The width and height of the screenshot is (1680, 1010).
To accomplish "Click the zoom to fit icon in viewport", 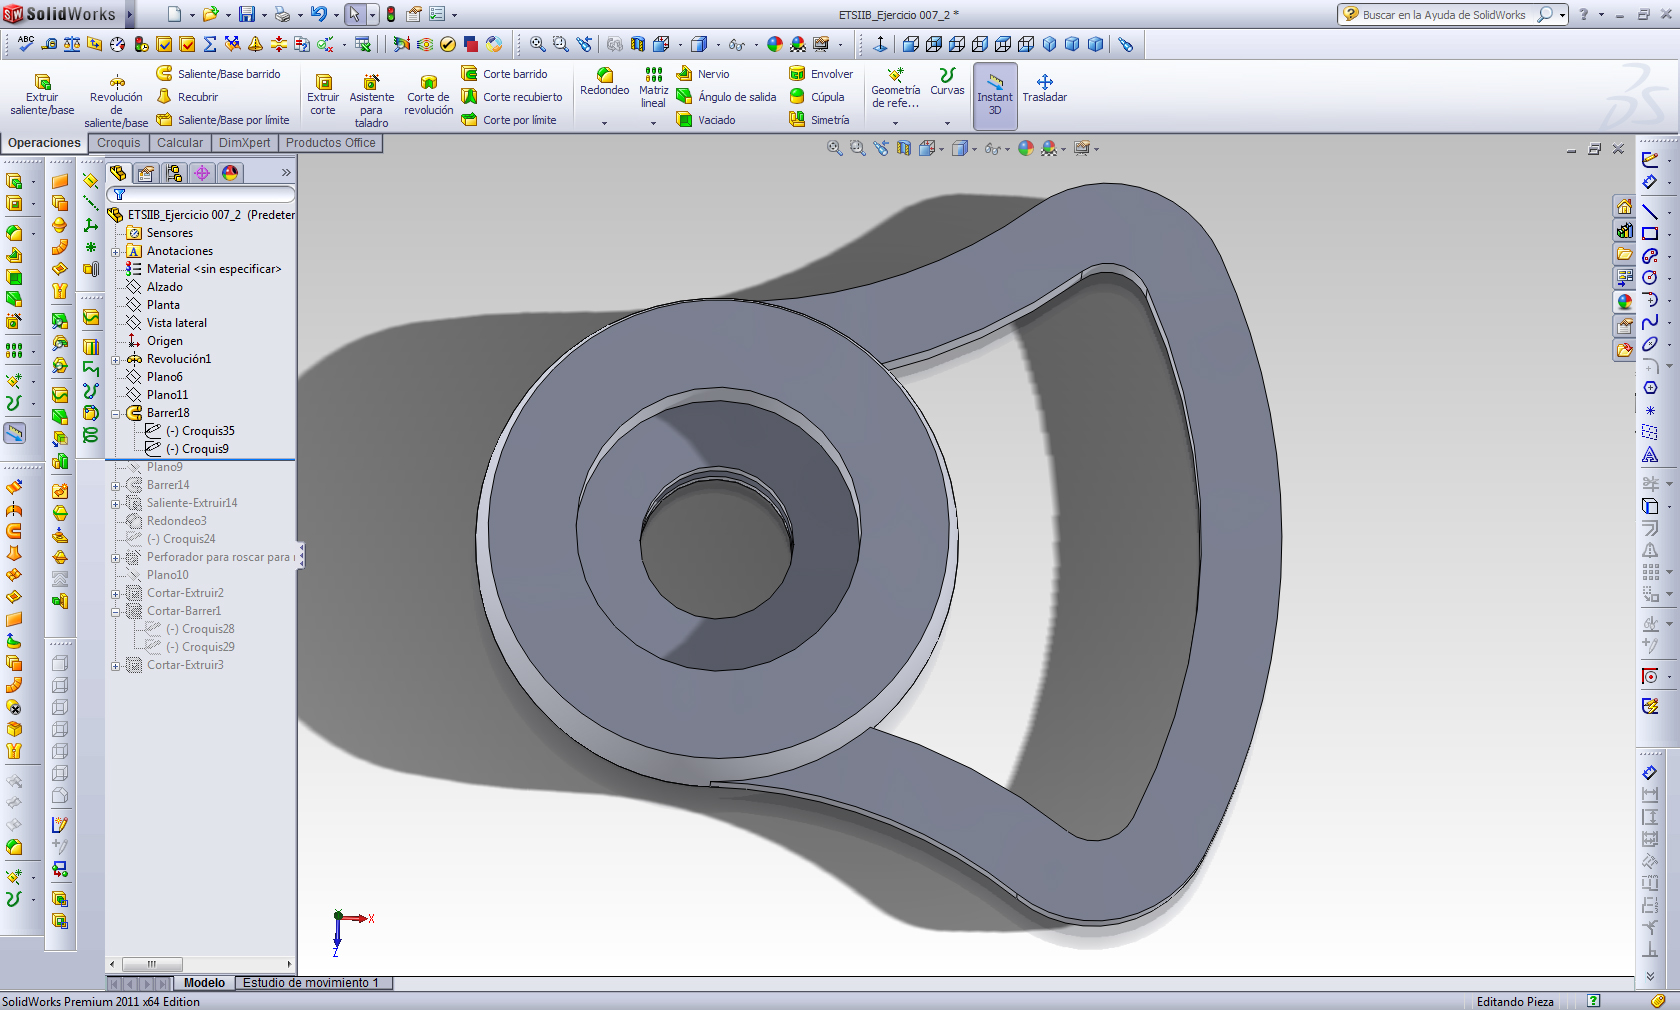I will [x=834, y=148].
